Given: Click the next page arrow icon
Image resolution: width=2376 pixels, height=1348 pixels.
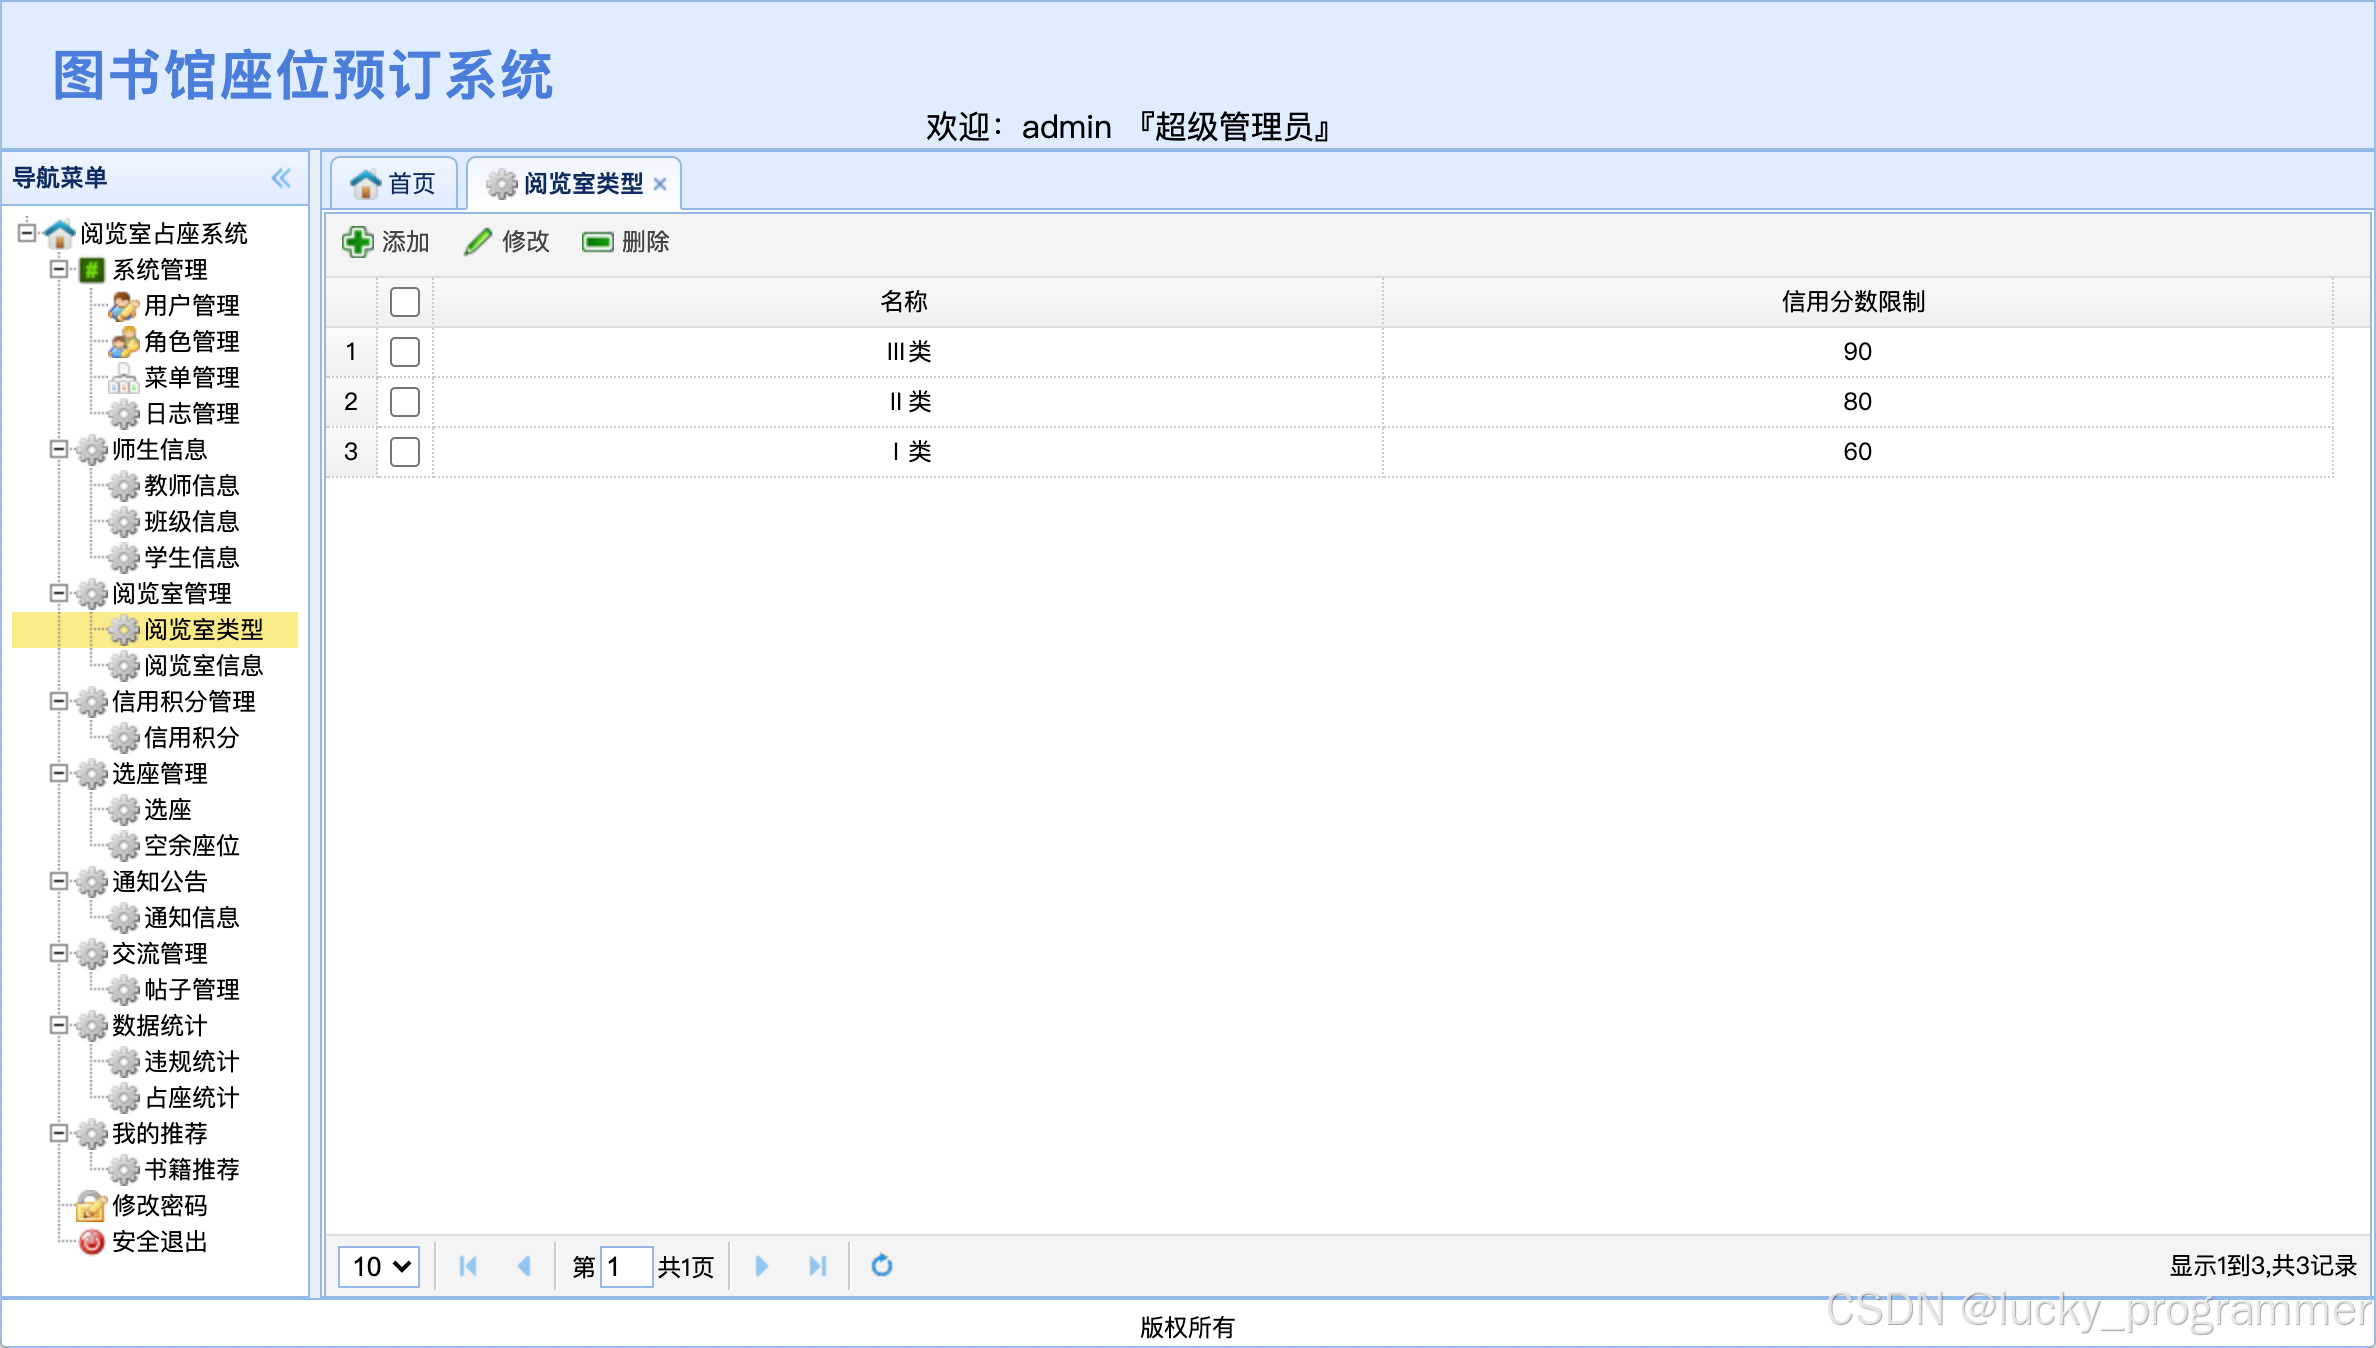Looking at the screenshot, I should (x=761, y=1266).
